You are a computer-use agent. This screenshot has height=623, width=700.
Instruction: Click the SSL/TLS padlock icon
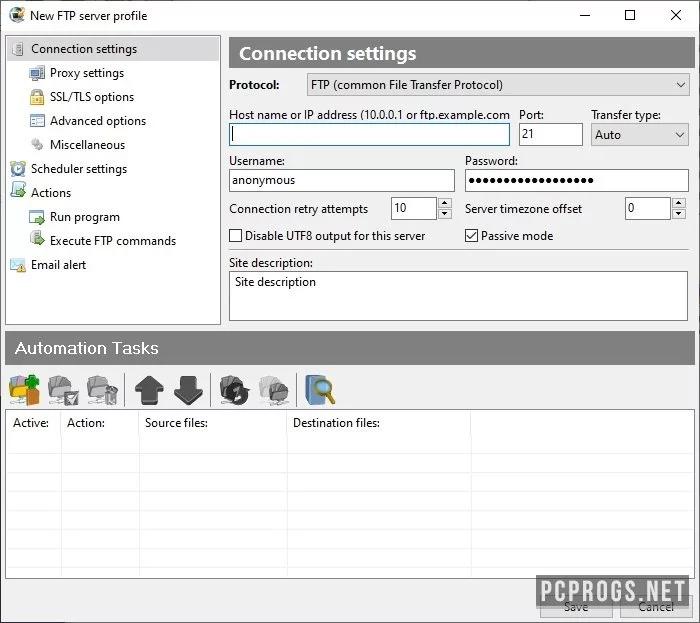click(37, 97)
